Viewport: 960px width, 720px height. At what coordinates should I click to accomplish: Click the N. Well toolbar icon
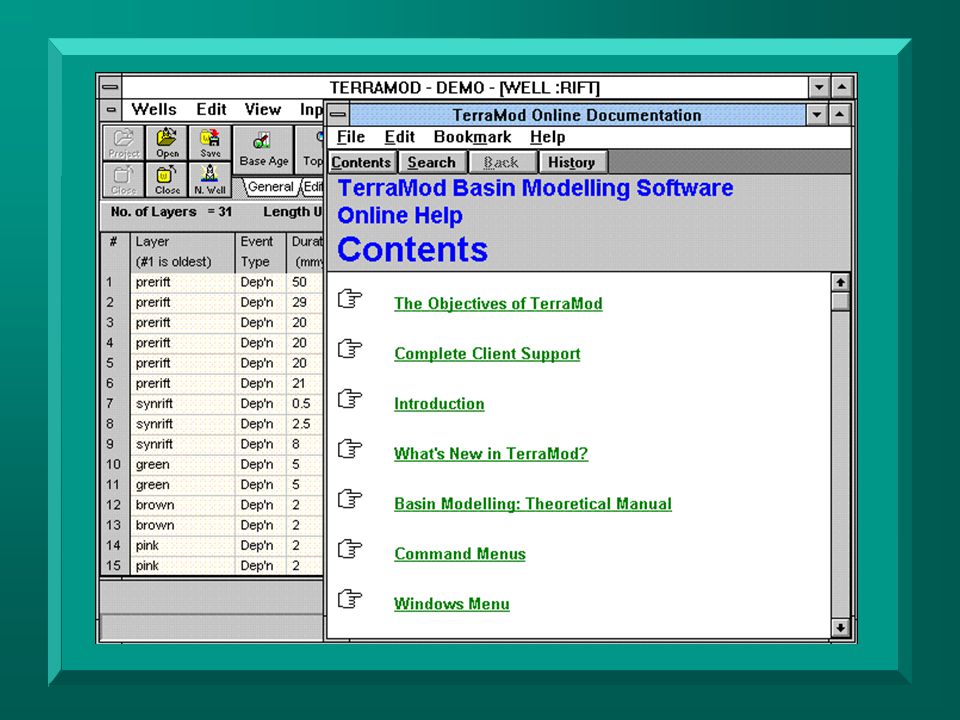point(210,179)
